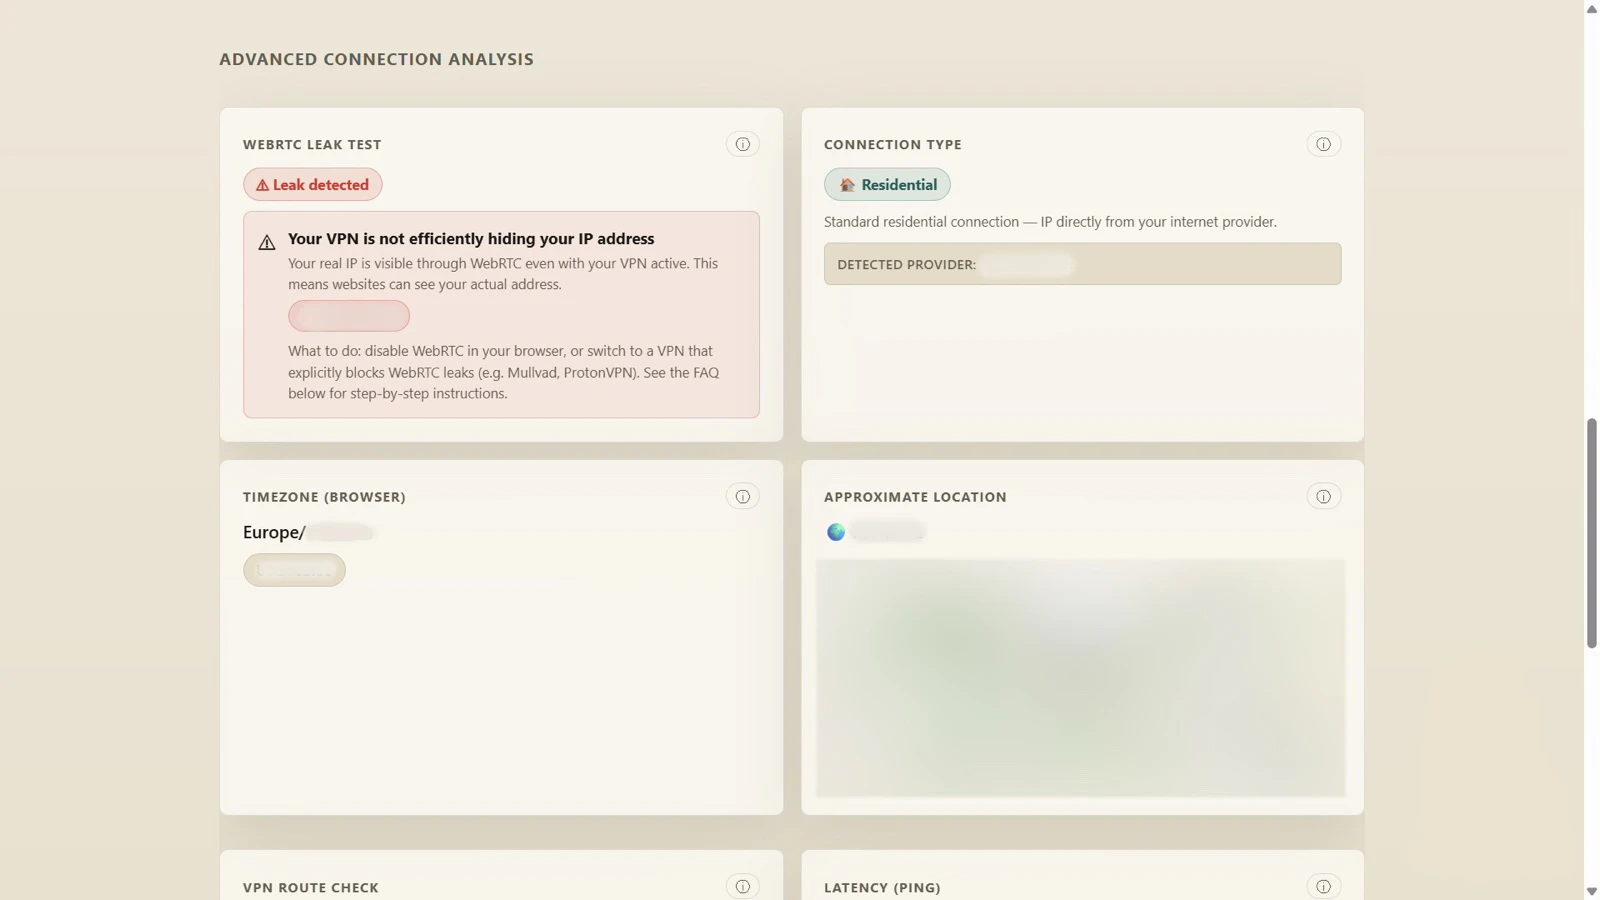1600x900 pixels.
Task: Click the blurred timezone offset pill
Action: point(294,570)
